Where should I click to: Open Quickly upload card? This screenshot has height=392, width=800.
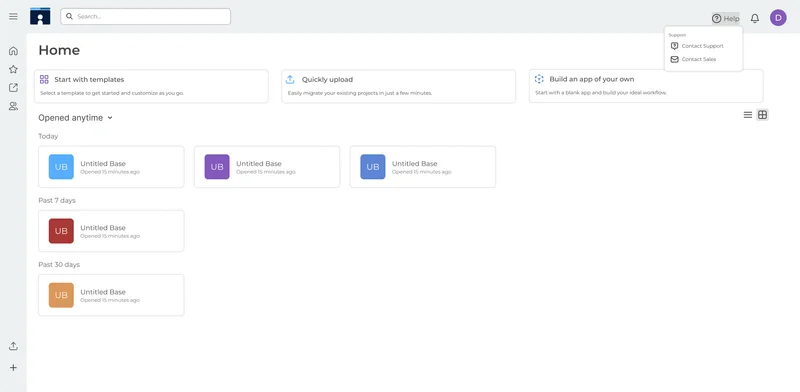[x=398, y=86]
